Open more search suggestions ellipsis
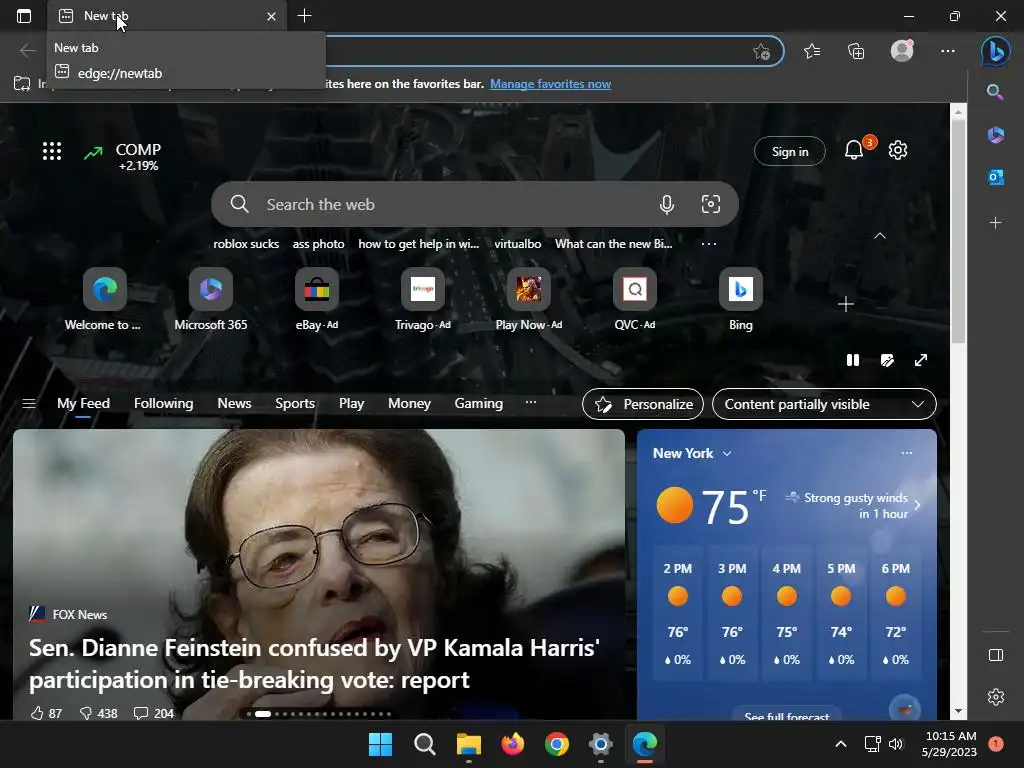This screenshot has height=768, width=1024. [709, 244]
